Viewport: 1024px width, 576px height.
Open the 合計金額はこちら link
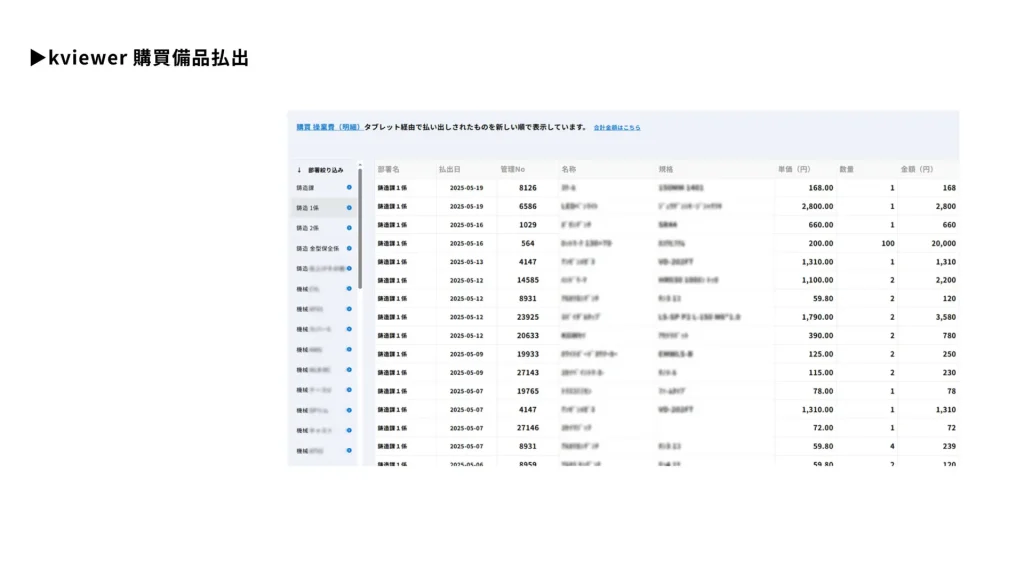coord(617,128)
